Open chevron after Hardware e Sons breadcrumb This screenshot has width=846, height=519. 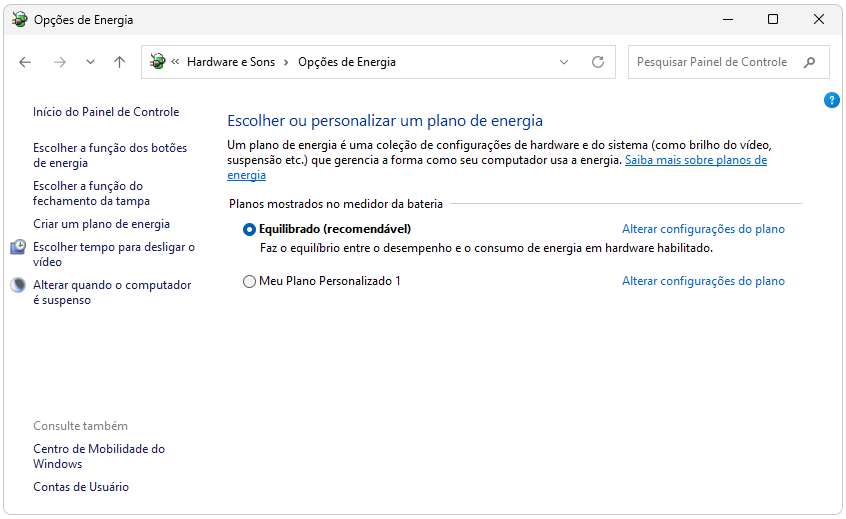286,63
